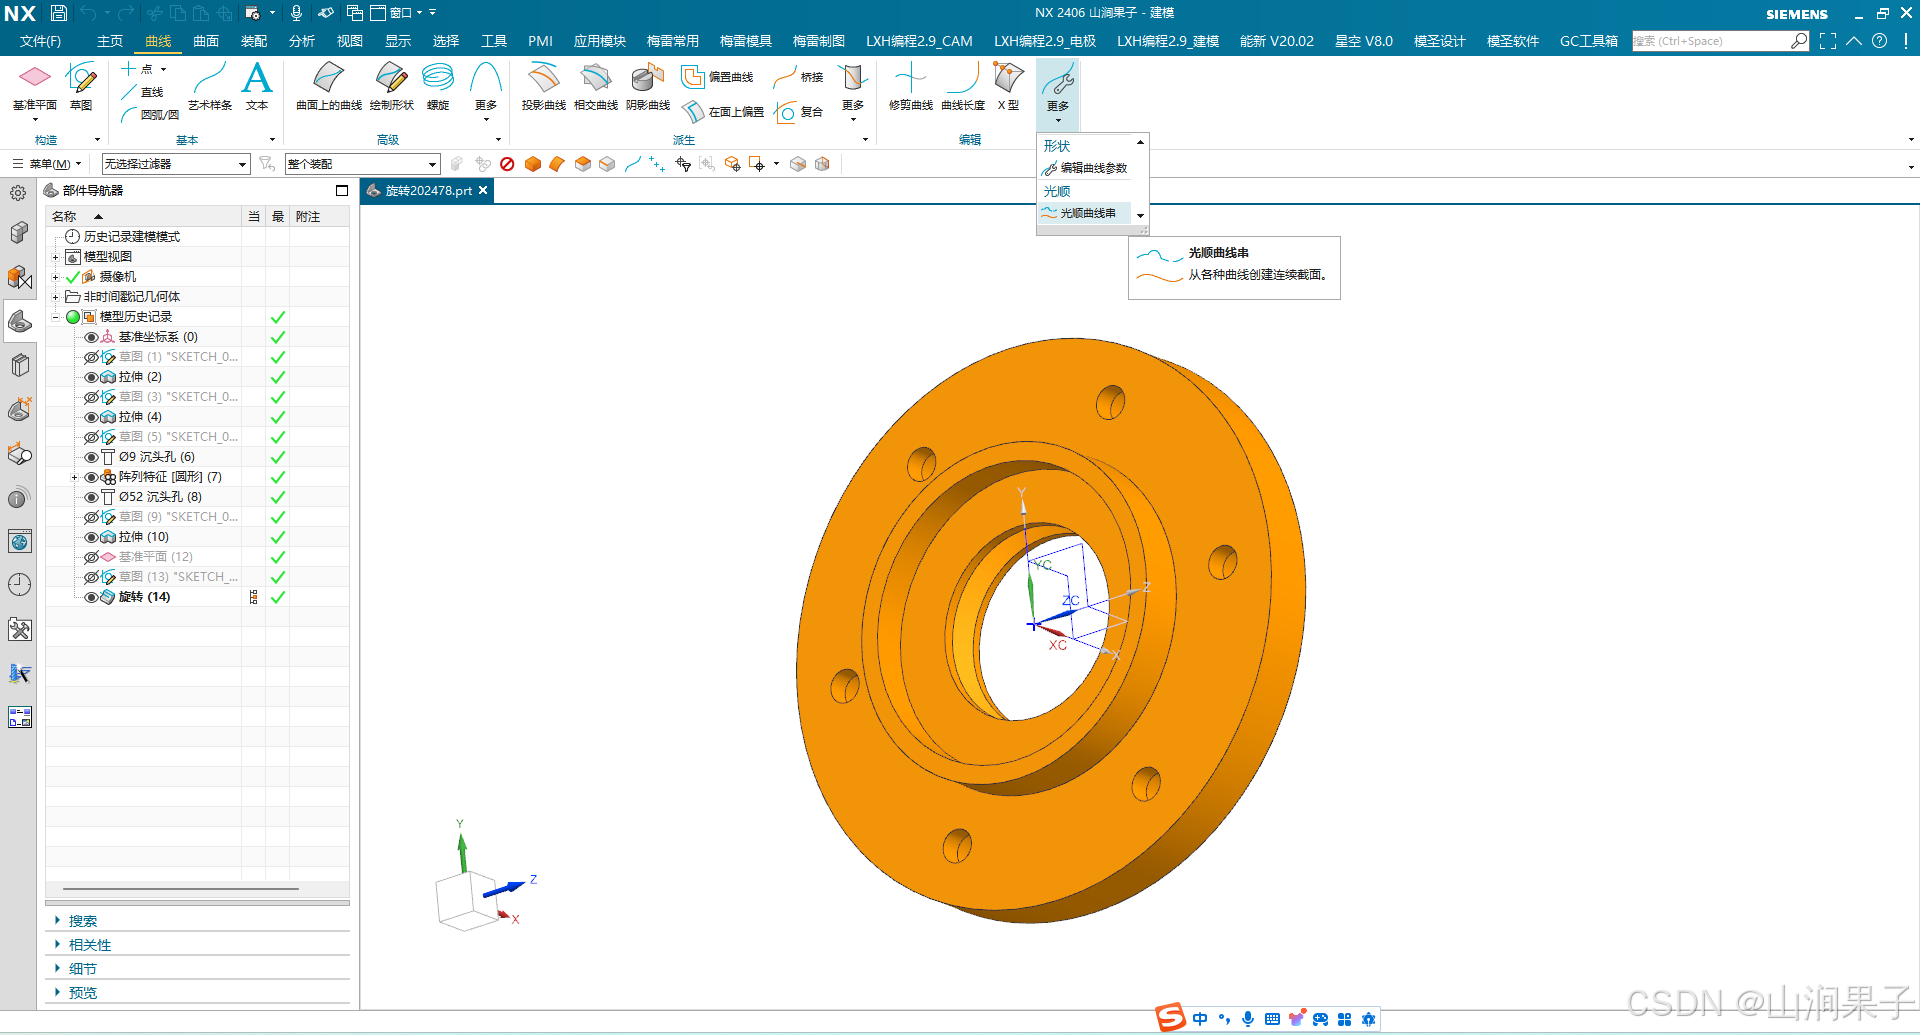
Task: Sort by the 名称 column header
Action: [x=144, y=216]
